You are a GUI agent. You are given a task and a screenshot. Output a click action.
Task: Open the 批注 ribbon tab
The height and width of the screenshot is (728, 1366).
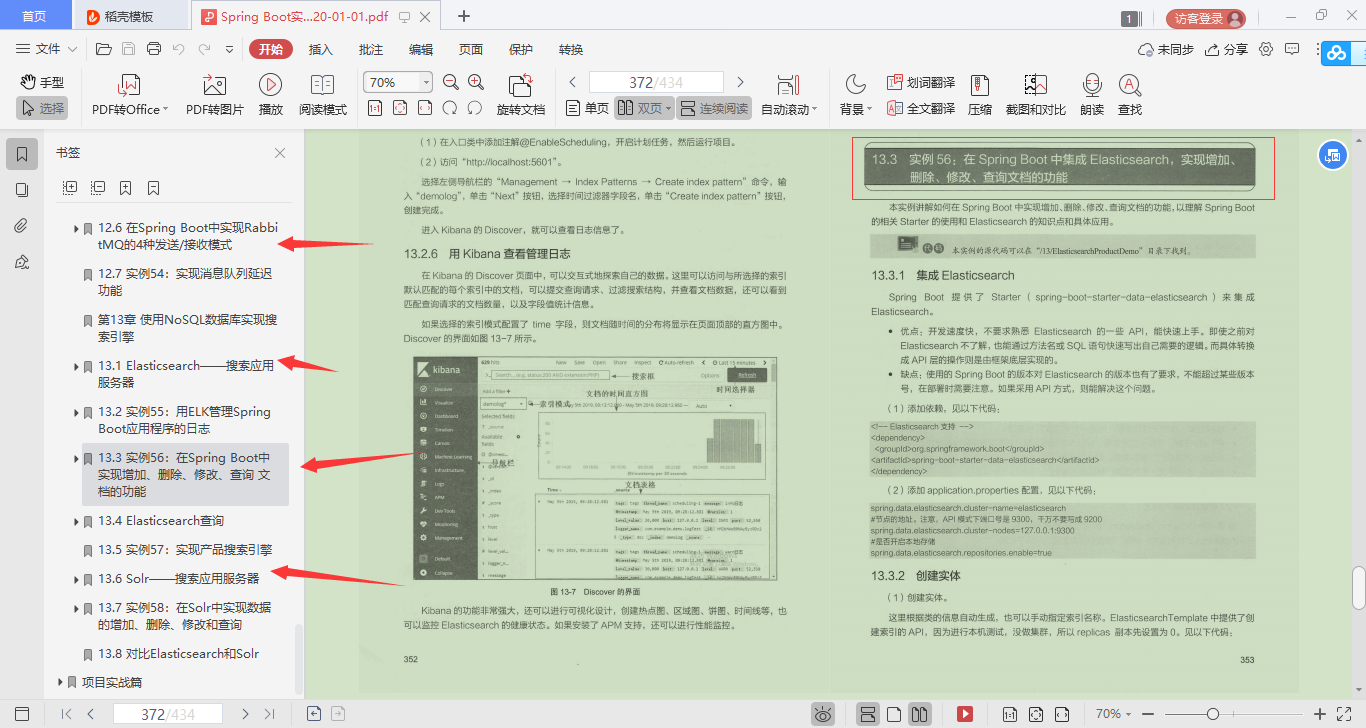pos(371,49)
